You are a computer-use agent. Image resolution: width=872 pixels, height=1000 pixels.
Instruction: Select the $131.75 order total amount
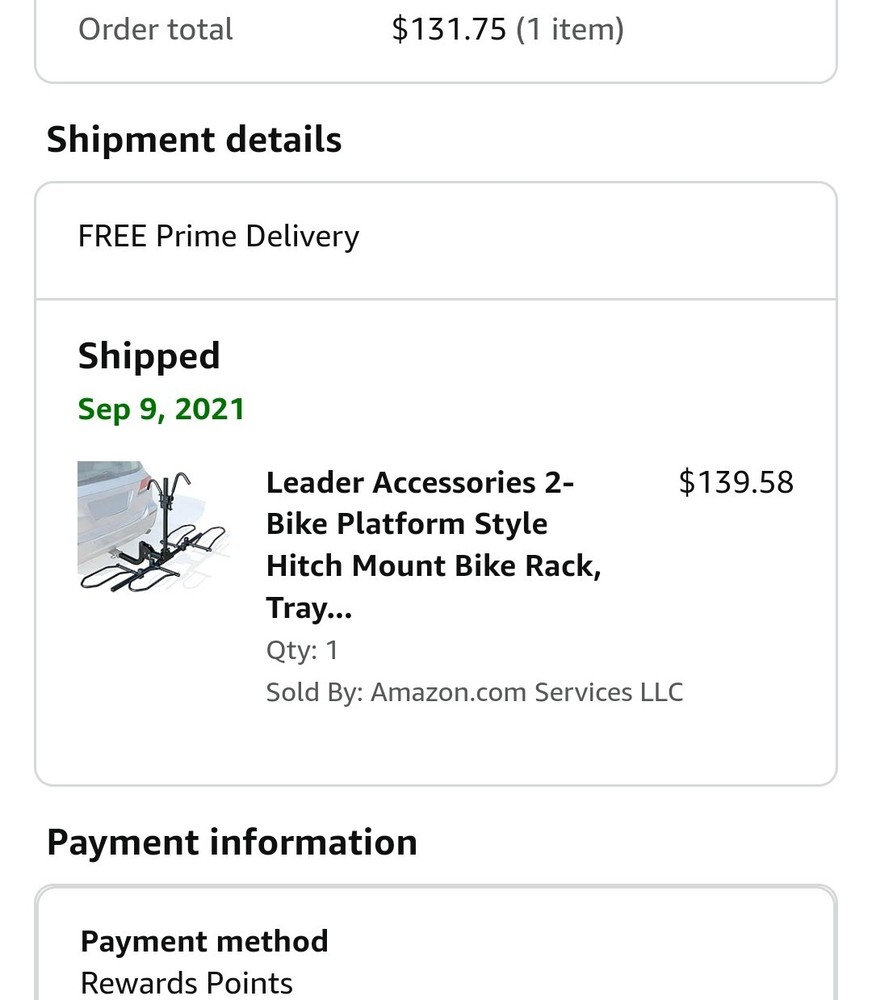coord(449,29)
